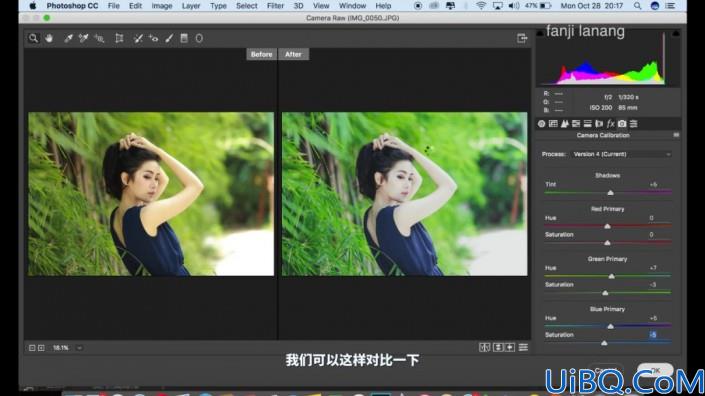This screenshot has width=705, height=396.
Task: Open the Edit menu
Action: 135,6
